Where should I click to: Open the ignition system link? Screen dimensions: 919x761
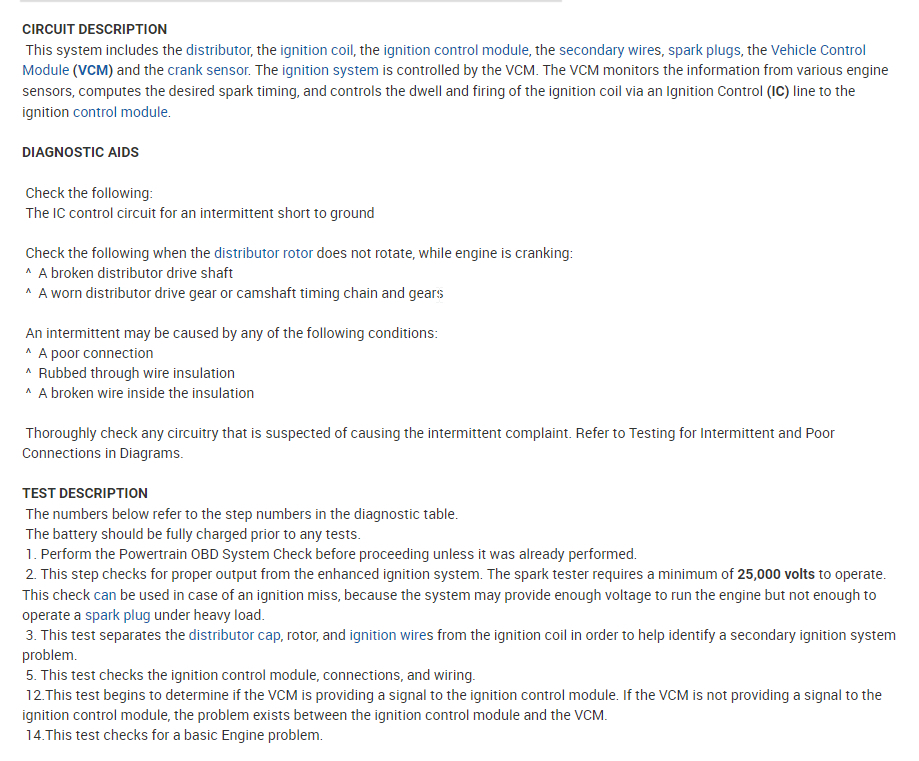[330, 70]
